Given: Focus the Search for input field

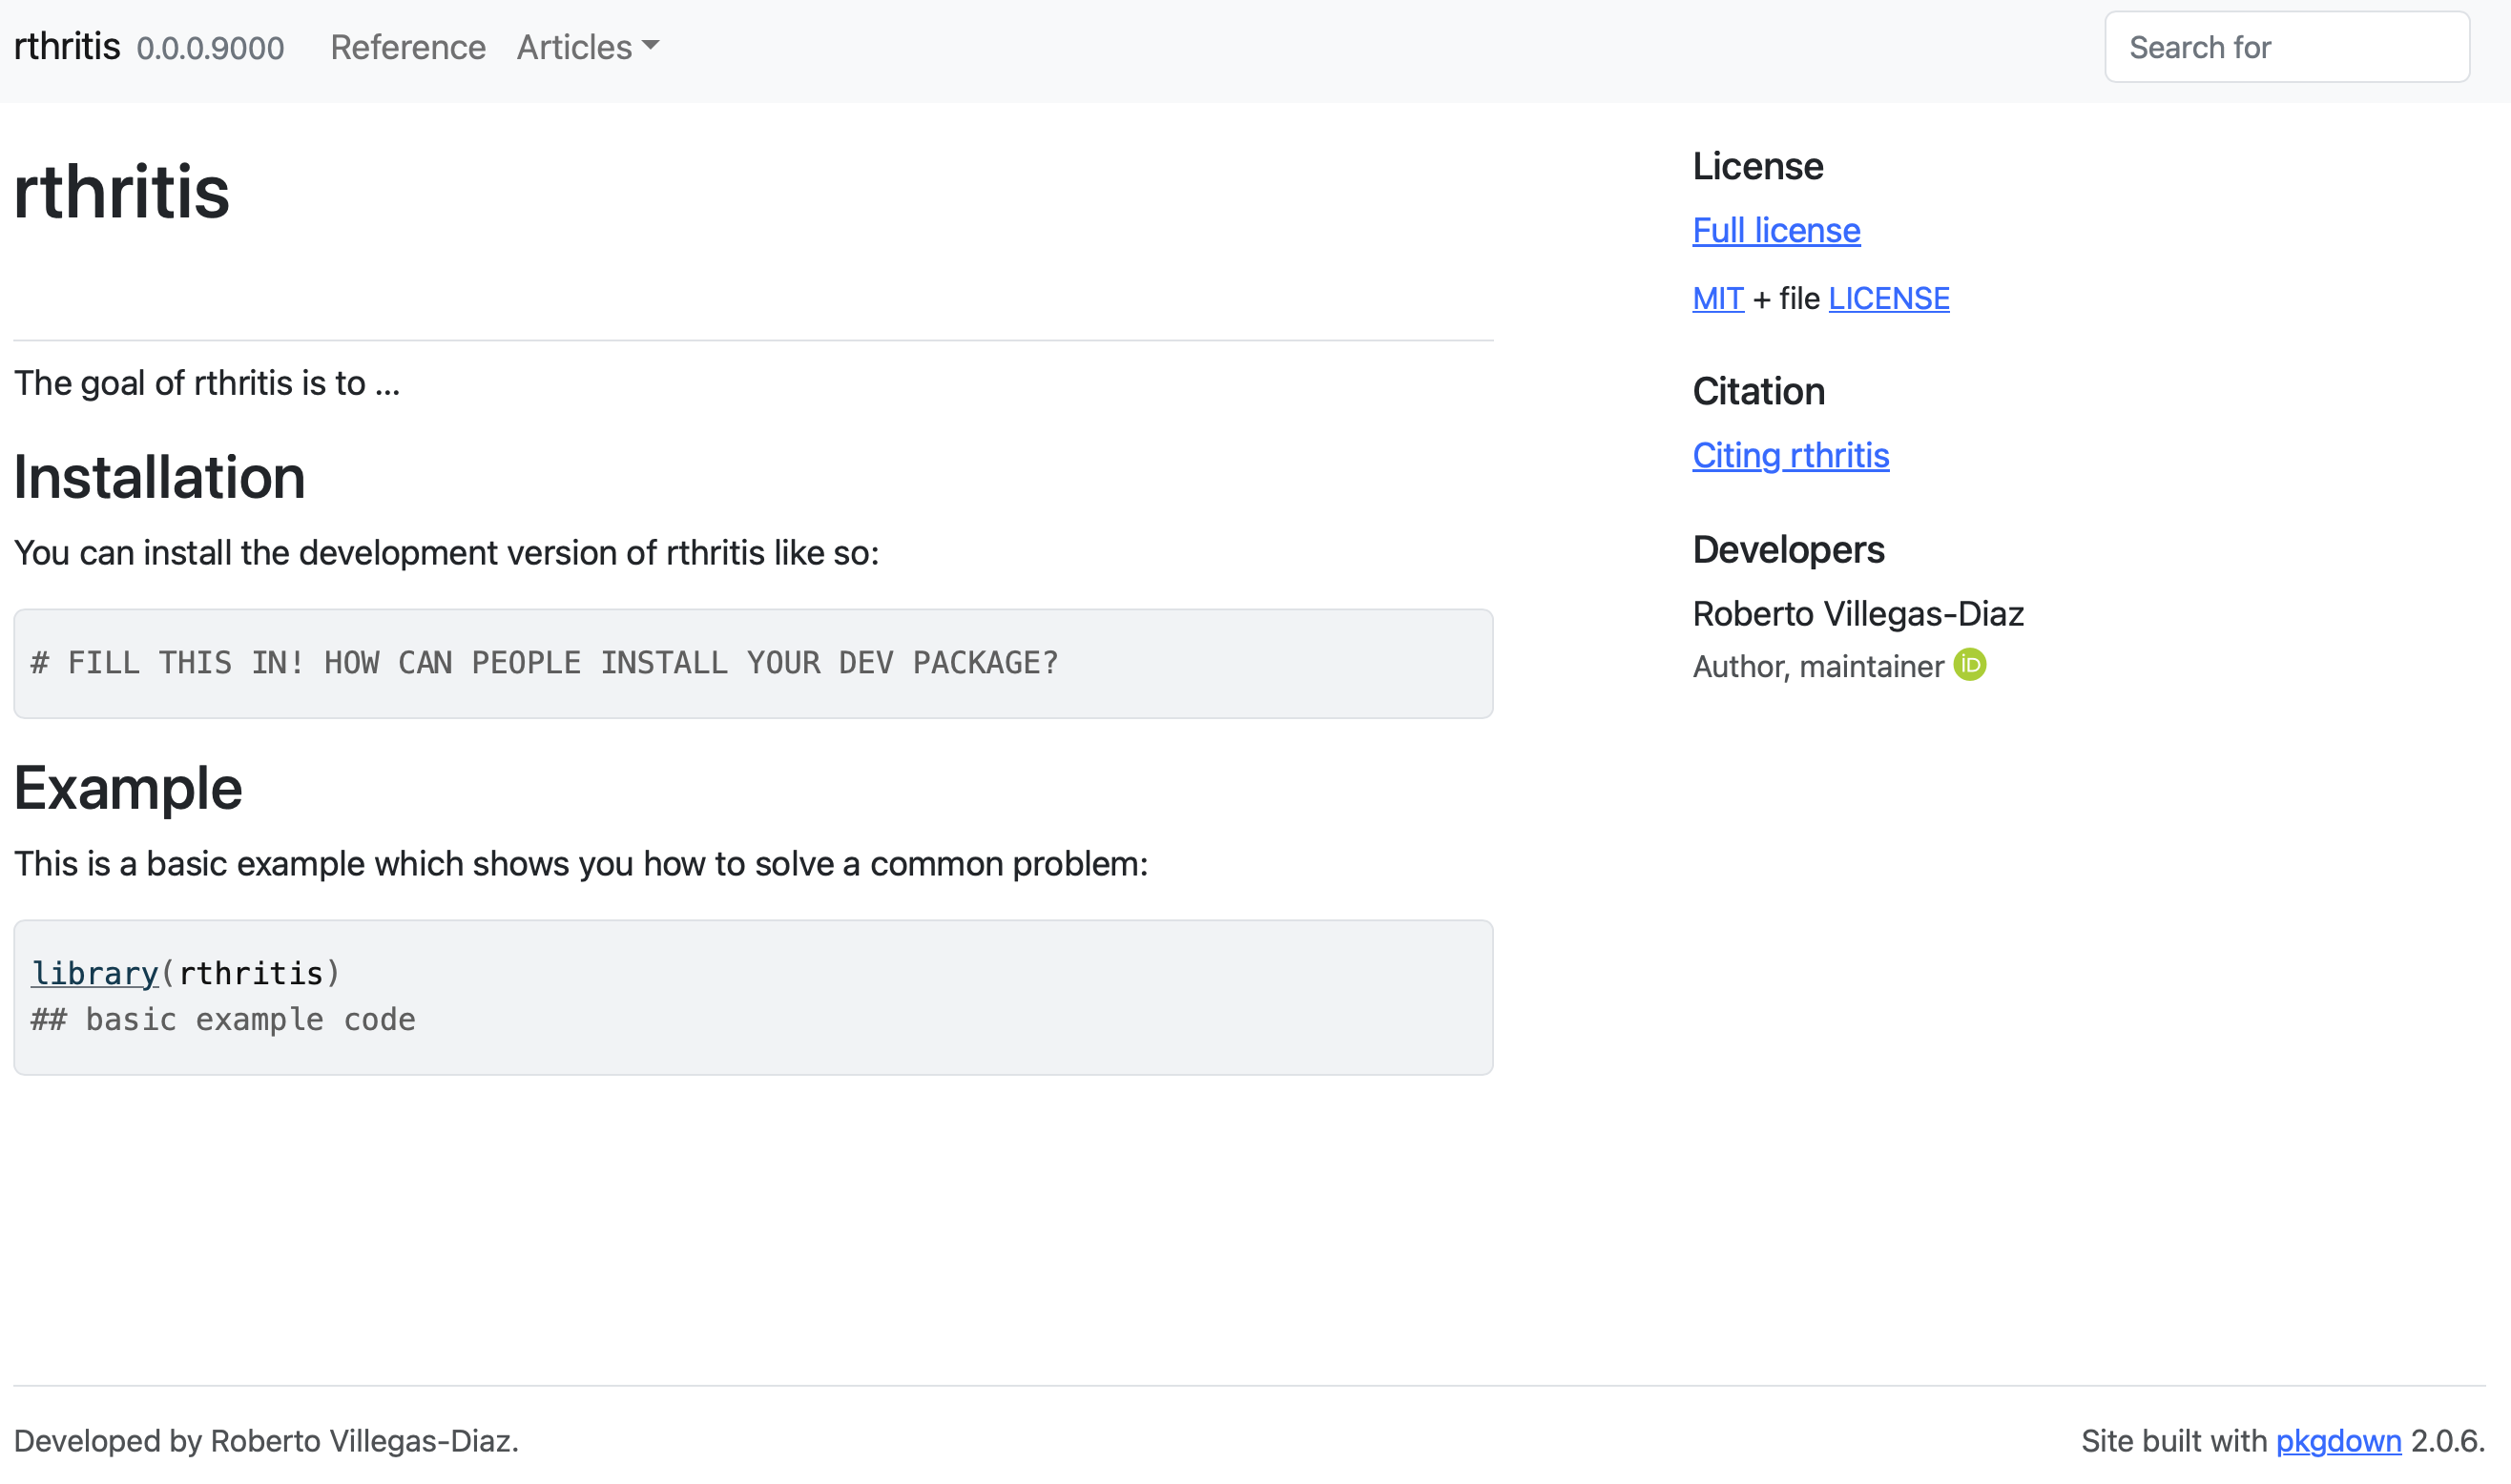Looking at the screenshot, I should pos(2286,47).
